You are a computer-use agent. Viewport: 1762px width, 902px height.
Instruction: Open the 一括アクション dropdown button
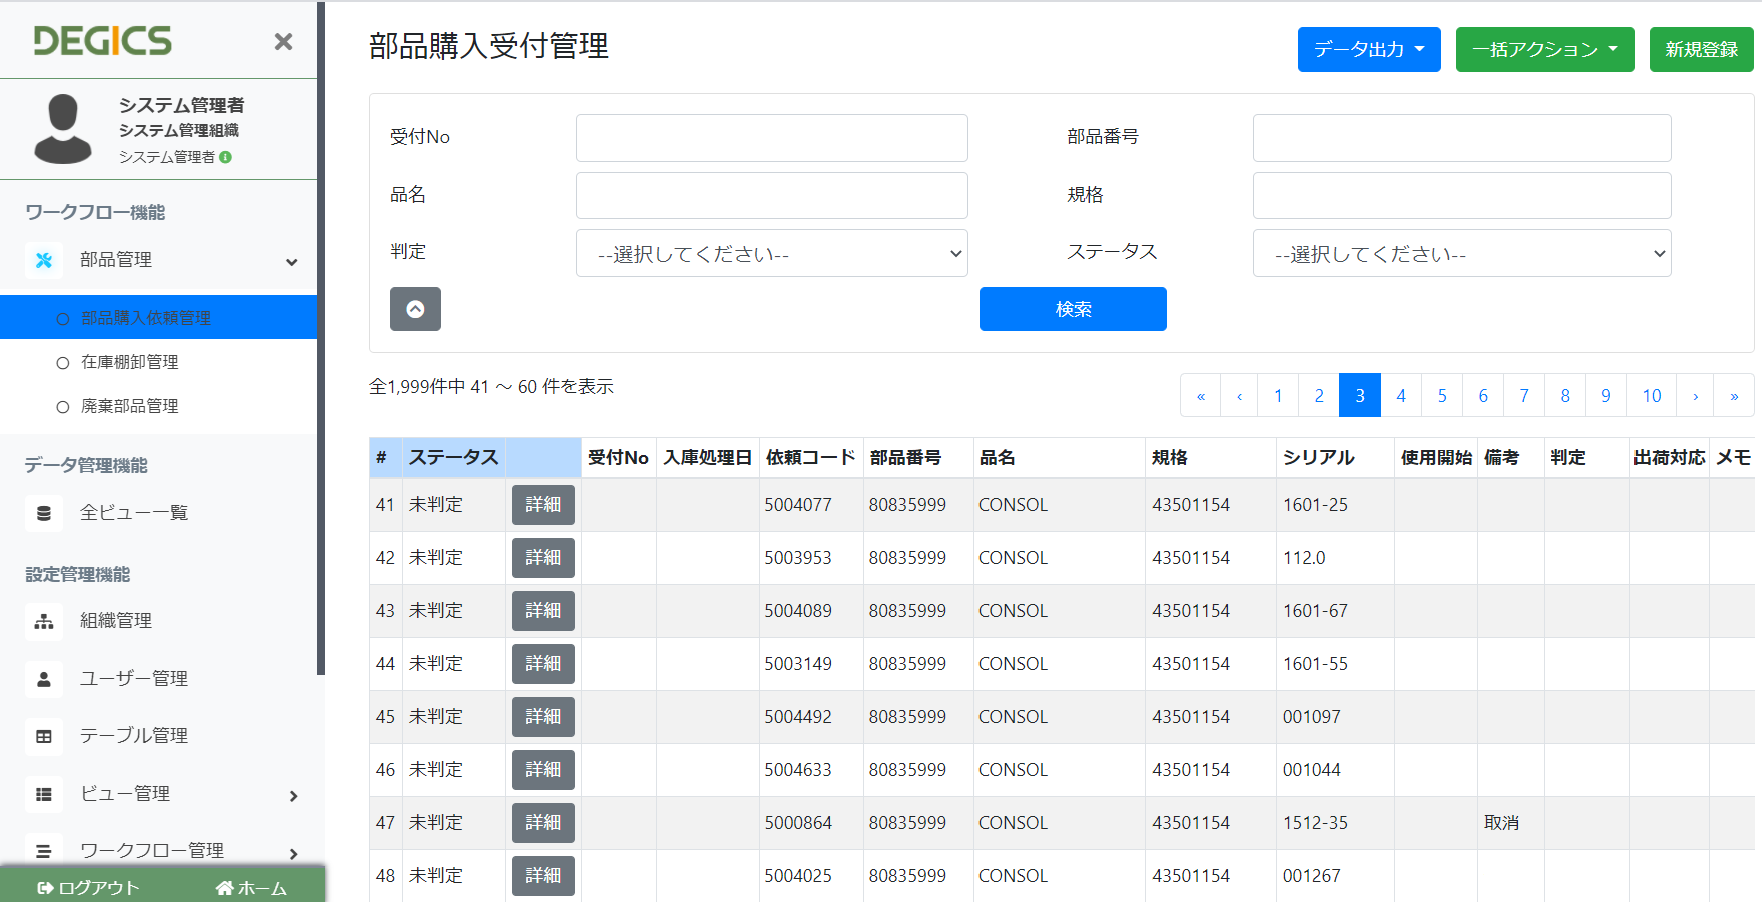(1545, 49)
